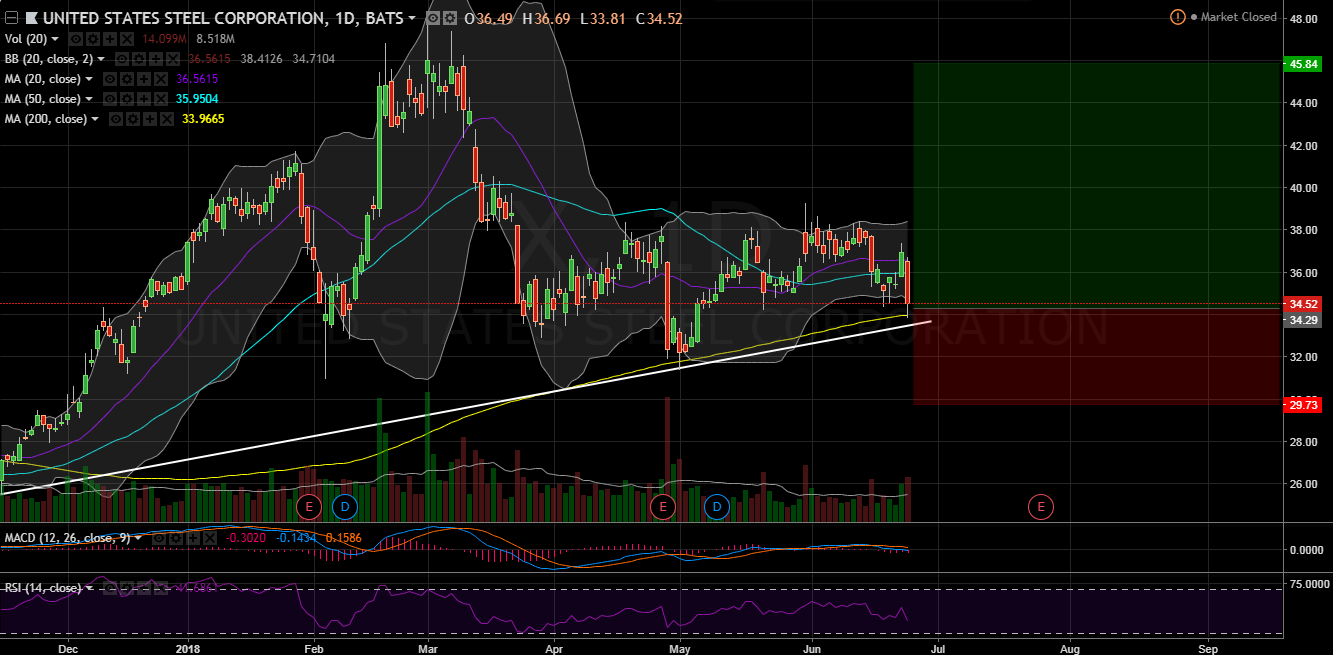Image resolution: width=1333 pixels, height=655 pixels.
Task: Toggle visibility of MA (50, close)
Action: [x=110, y=99]
